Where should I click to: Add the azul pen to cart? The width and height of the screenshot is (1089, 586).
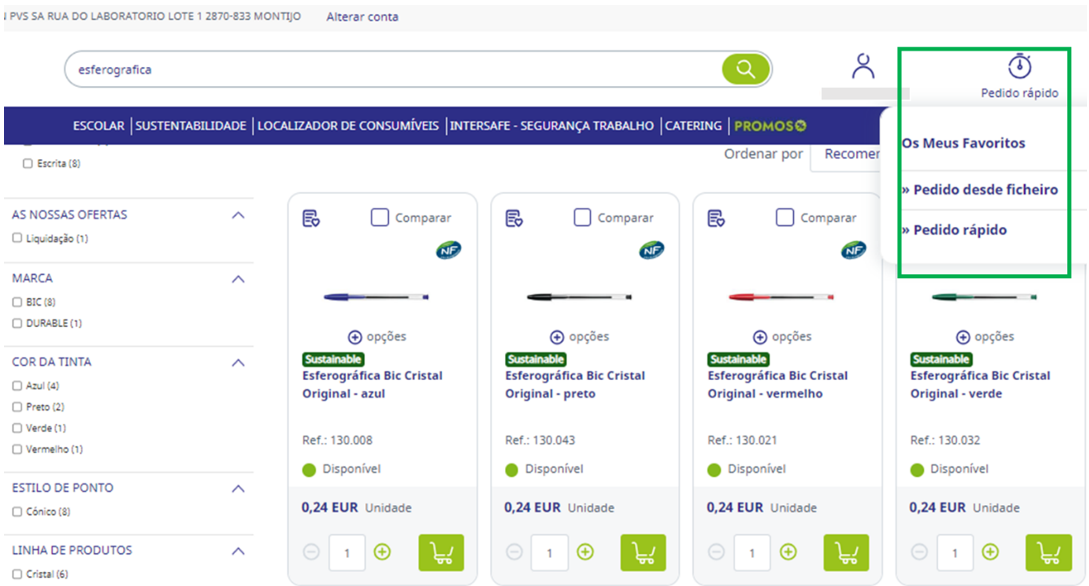click(x=441, y=553)
